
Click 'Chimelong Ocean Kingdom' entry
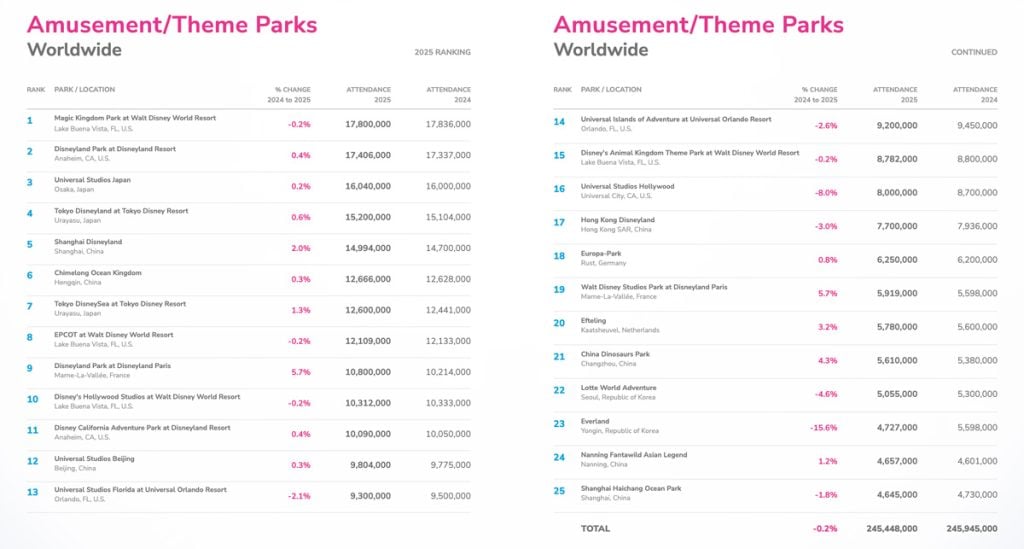[x=97, y=273]
